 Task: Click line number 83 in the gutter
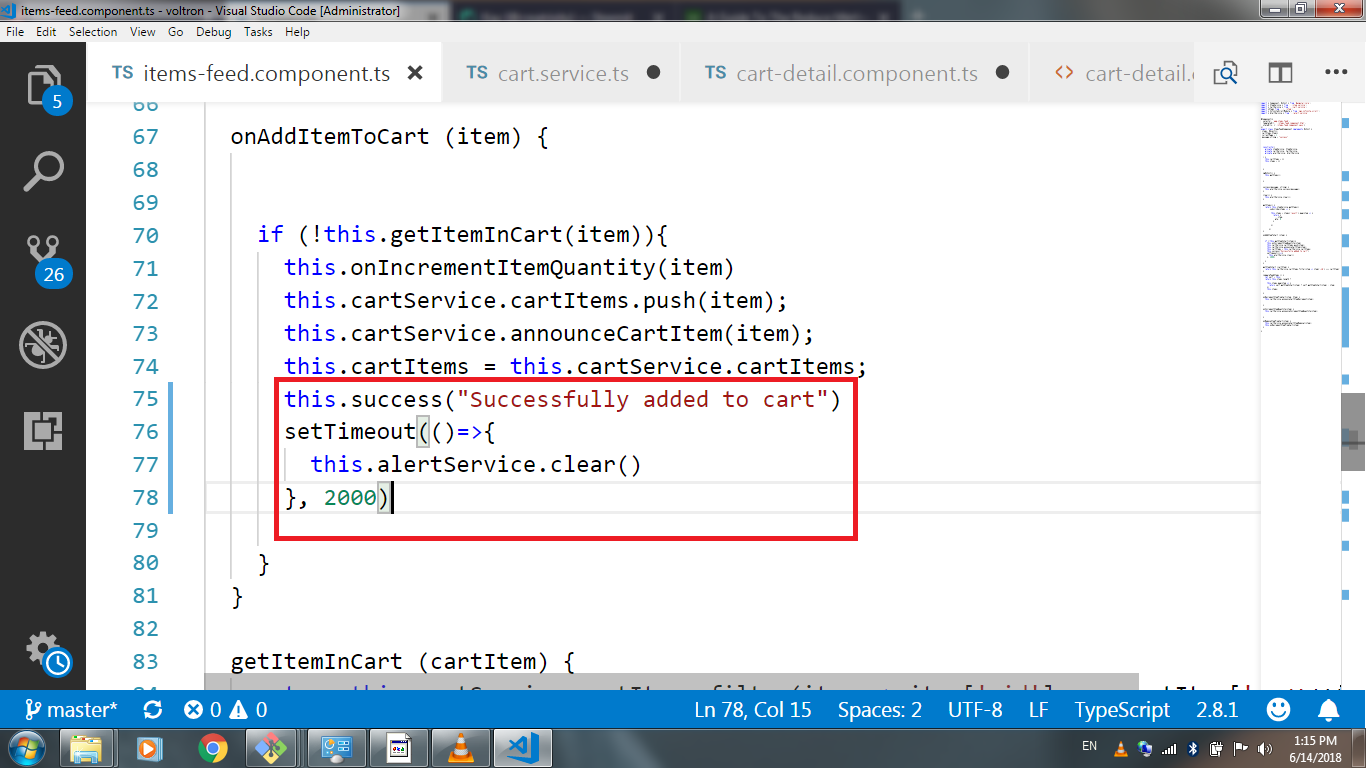145,661
